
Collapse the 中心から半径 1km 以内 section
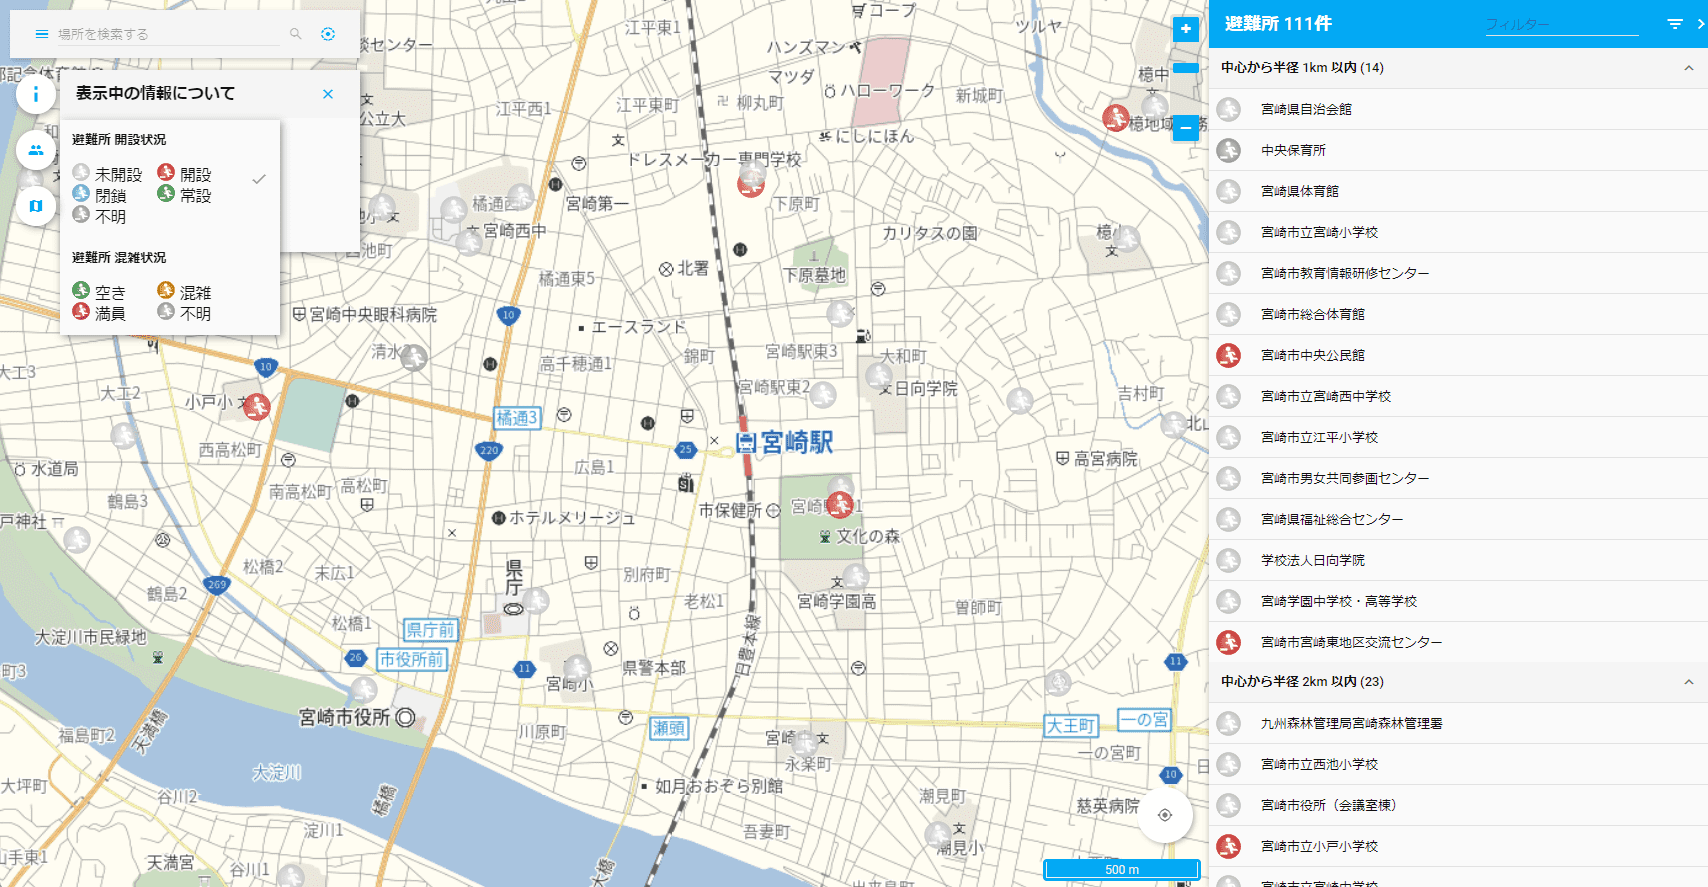1689,68
